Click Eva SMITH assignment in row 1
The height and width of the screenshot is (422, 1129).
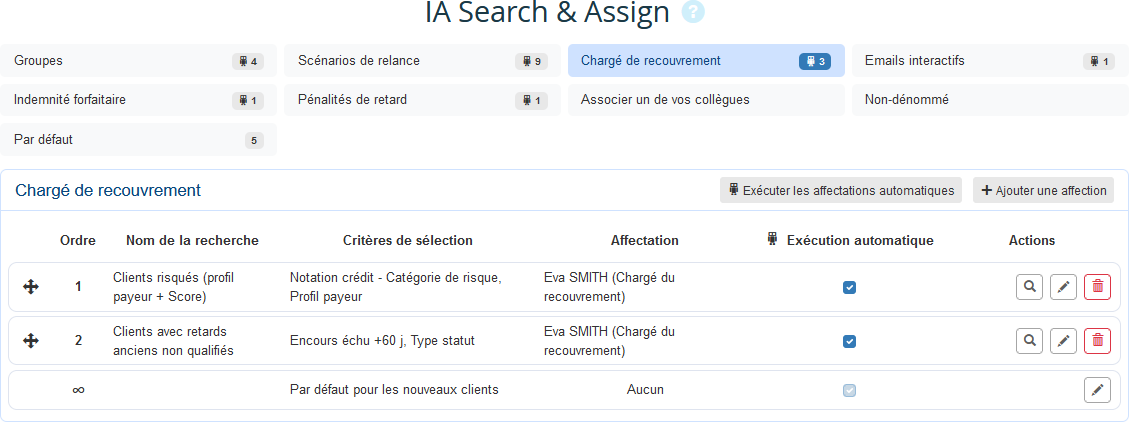[608, 287]
